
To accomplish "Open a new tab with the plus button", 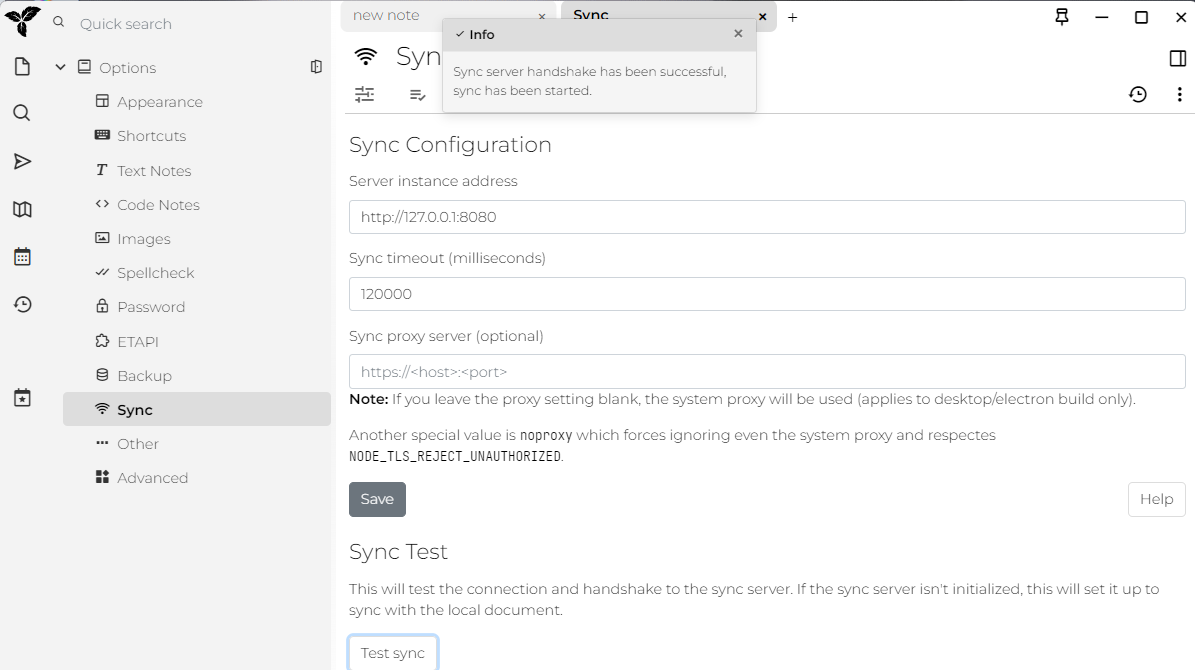I will click(x=792, y=17).
